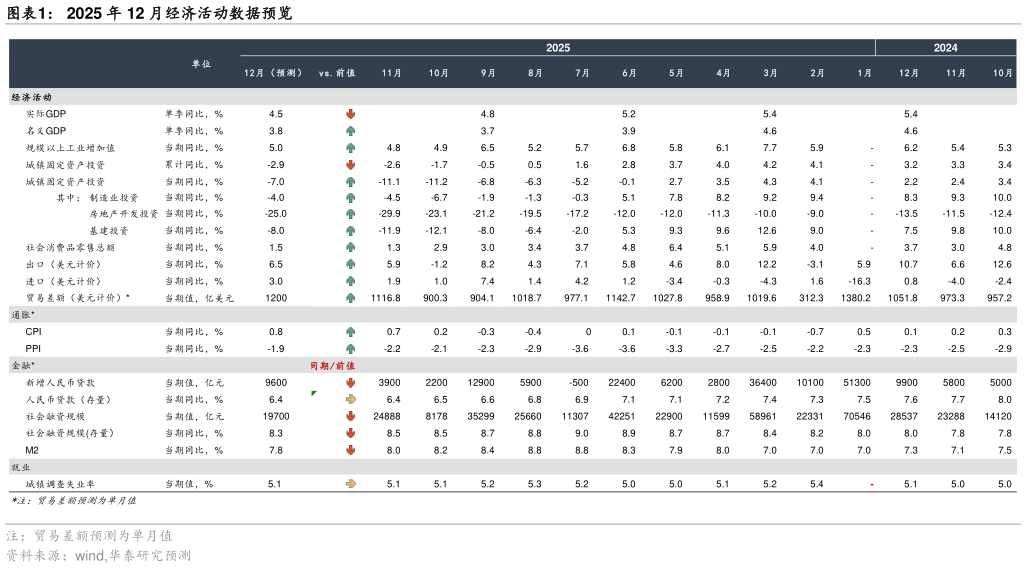Click red arrow for 城镇固定资产投资 累计同比 row

(x=350, y=165)
